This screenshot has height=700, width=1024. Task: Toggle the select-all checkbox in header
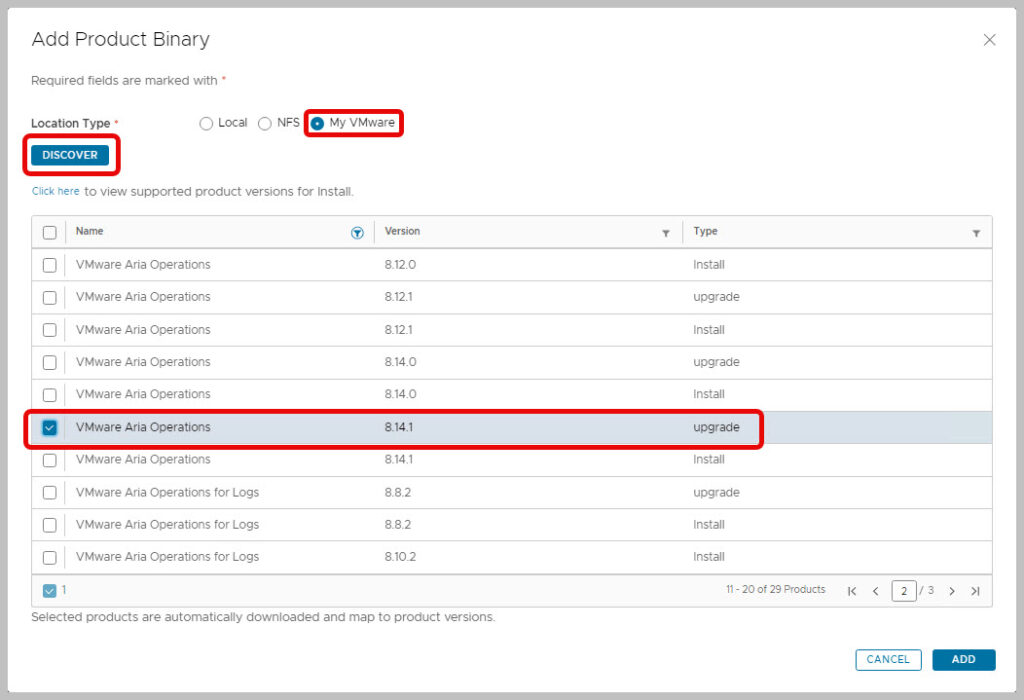[x=49, y=232]
